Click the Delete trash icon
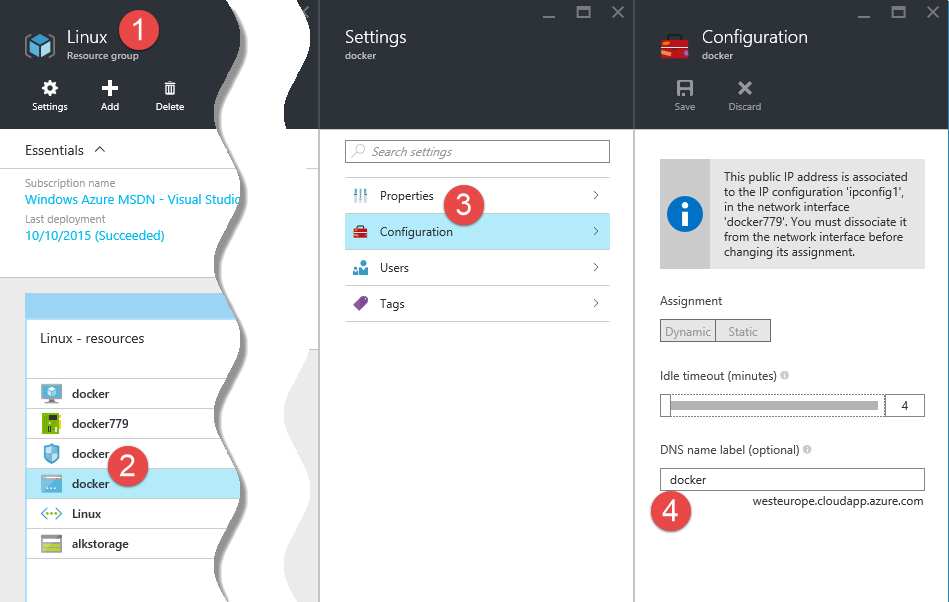Screen dimensions: 949x602 [170, 89]
